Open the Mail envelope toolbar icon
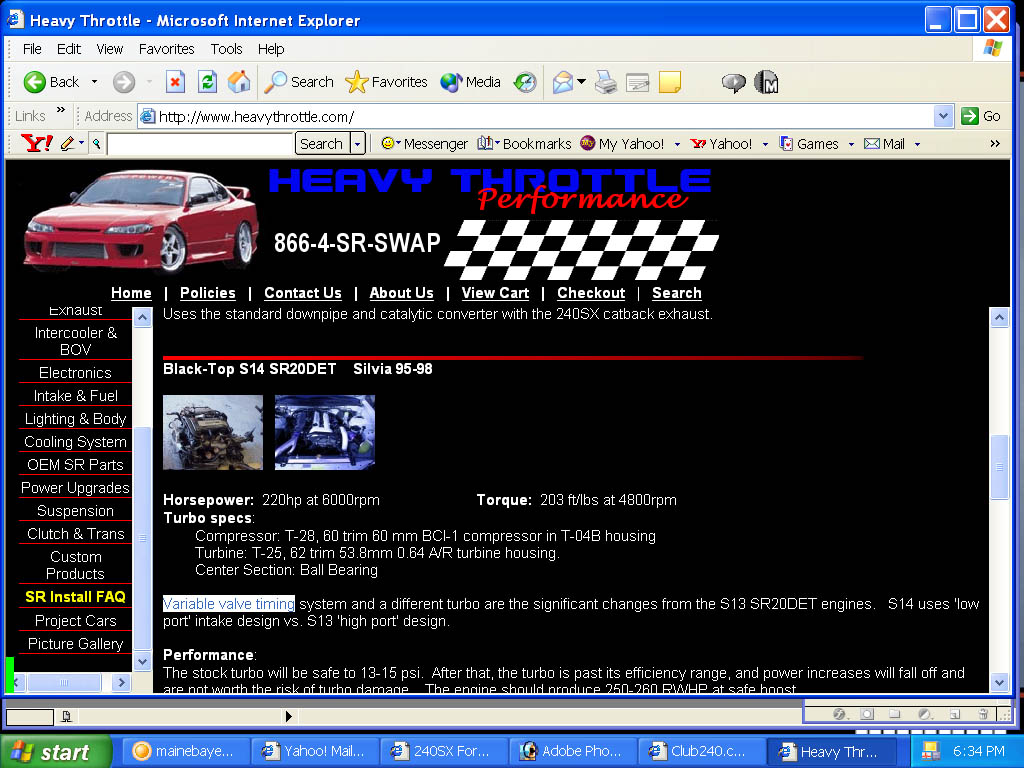The image size is (1024, 768). [x=563, y=82]
